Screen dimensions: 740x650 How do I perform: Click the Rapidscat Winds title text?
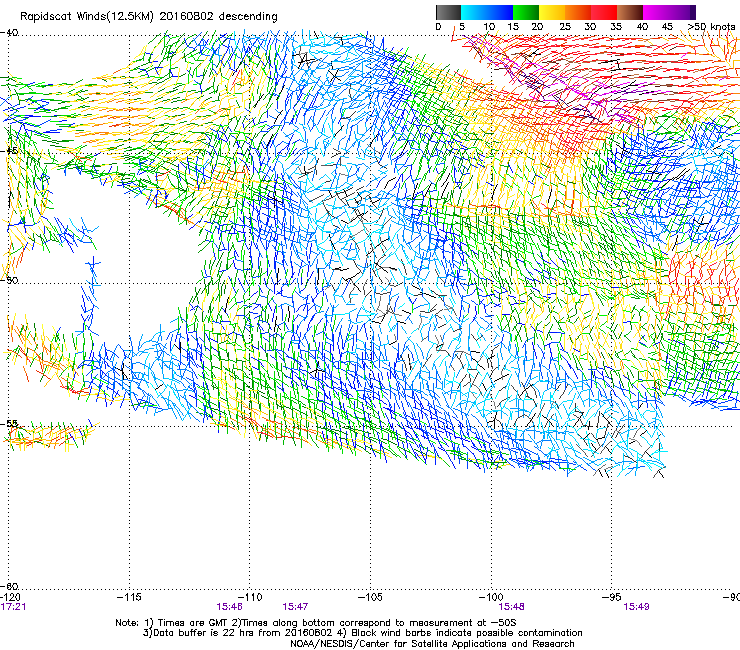click(x=149, y=16)
